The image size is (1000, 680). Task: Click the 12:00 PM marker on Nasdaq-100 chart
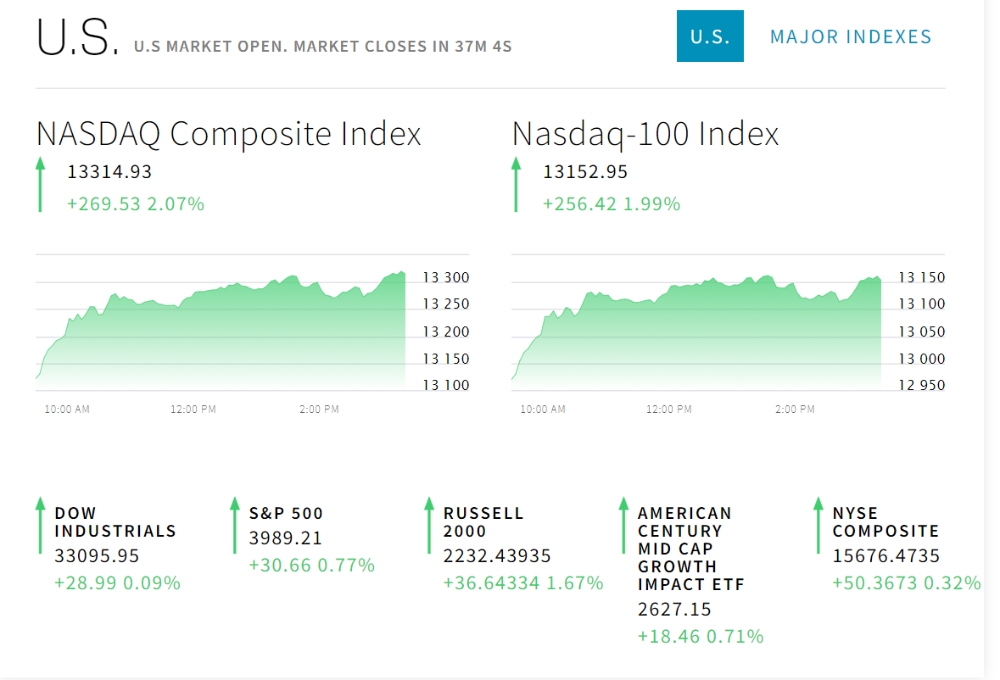pyautogui.click(x=669, y=409)
